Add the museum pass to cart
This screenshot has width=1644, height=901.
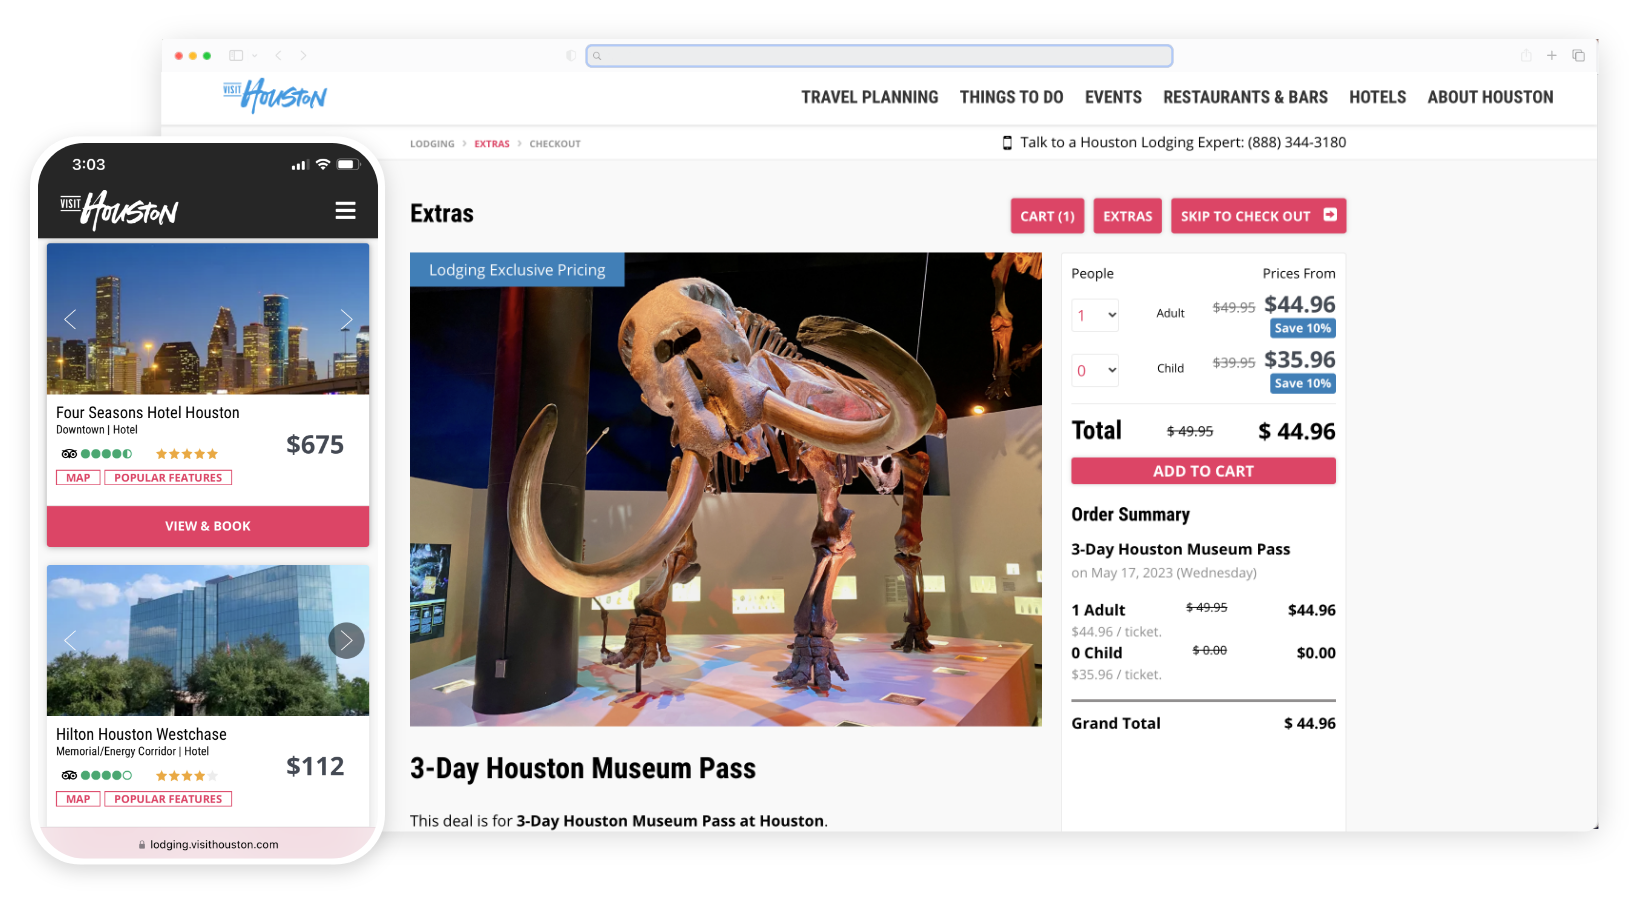pyautogui.click(x=1203, y=471)
